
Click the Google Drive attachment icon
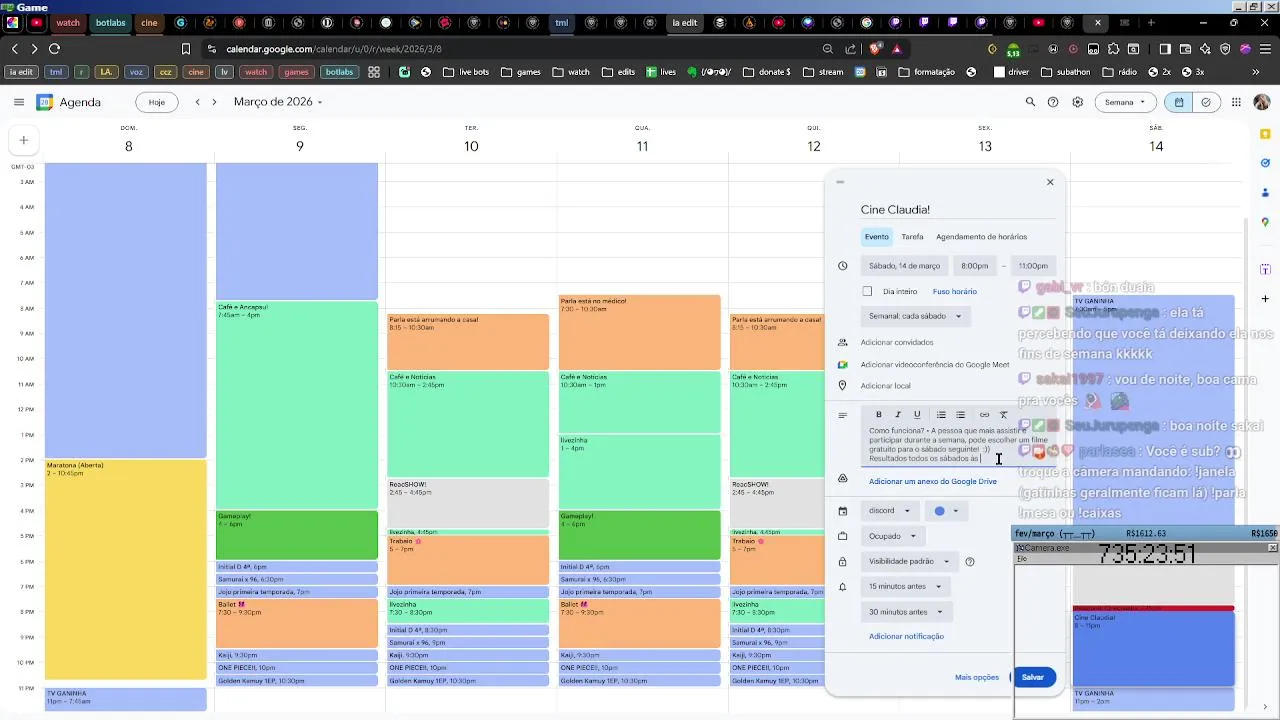[843, 478]
